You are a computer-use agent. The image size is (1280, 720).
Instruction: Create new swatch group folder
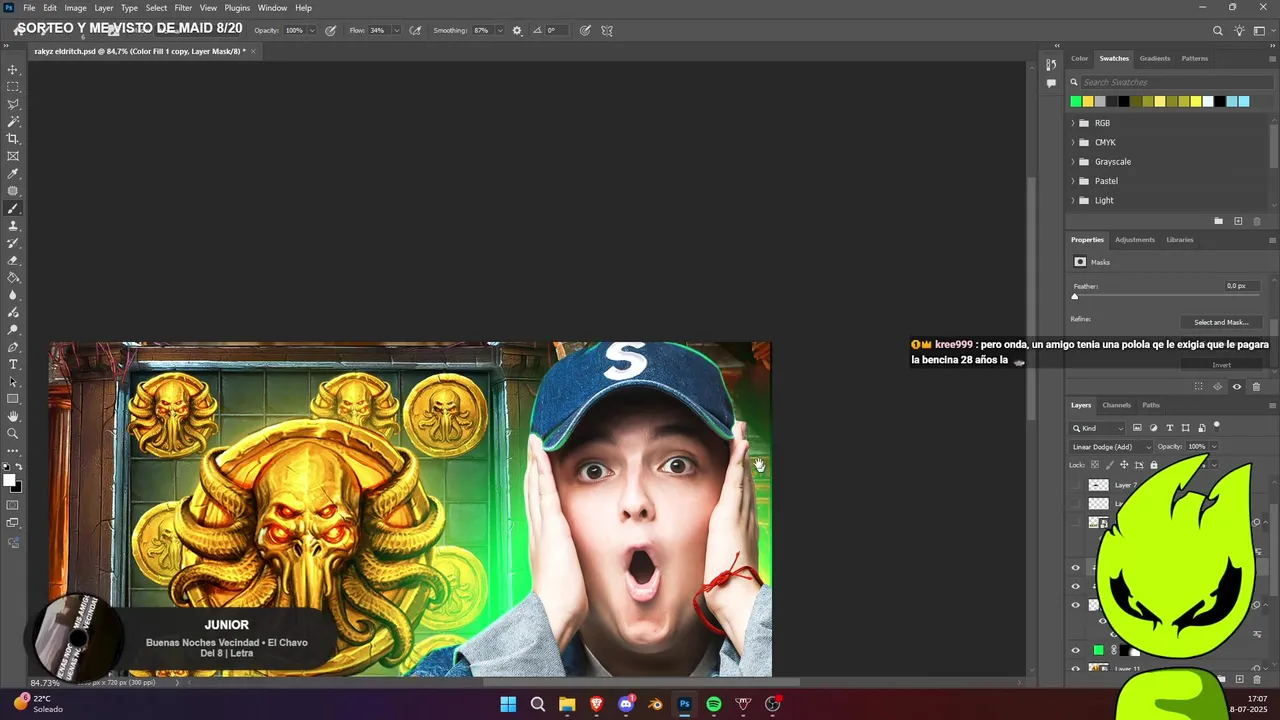(1218, 221)
